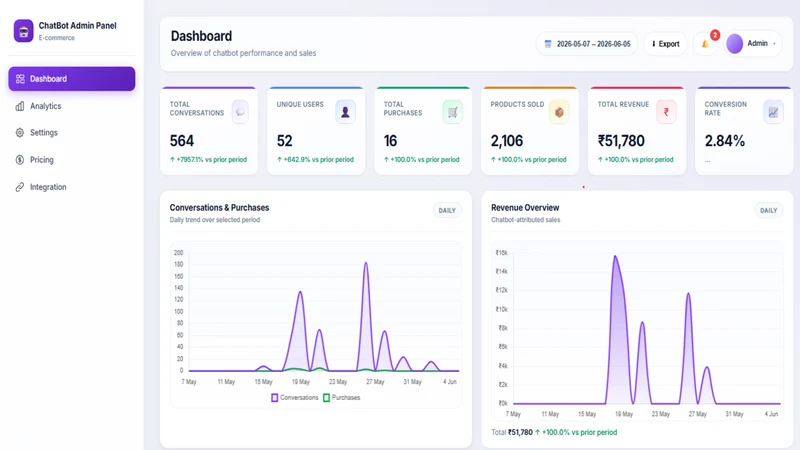Click the rupee icon on Total Revenue card

click(x=666, y=112)
